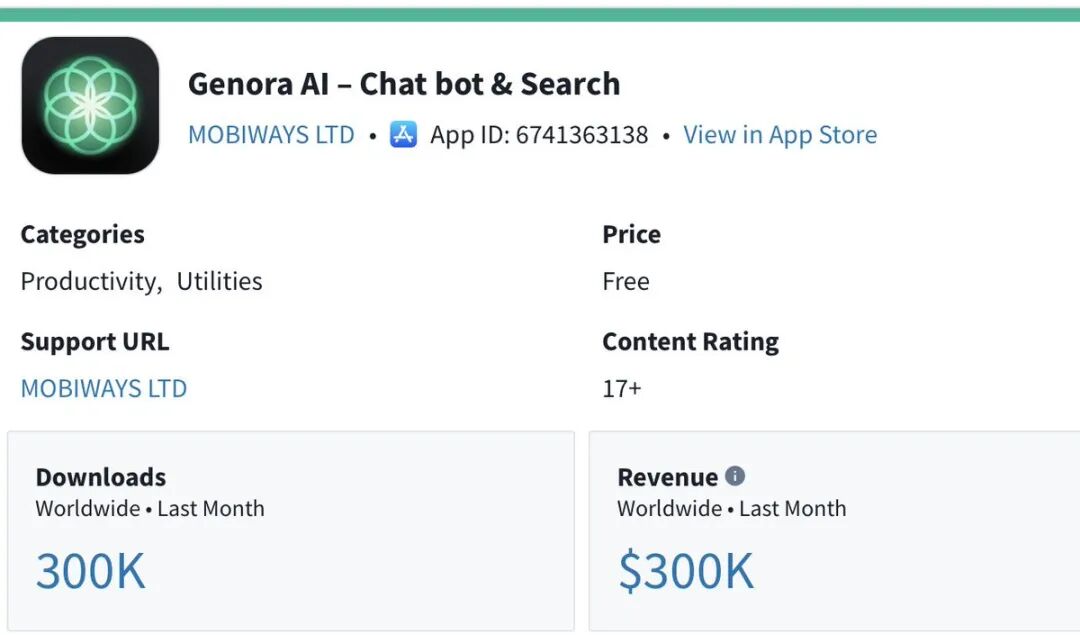Click the Categories label
The height and width of the screenshot is (635, 1080).
[82, 234]
